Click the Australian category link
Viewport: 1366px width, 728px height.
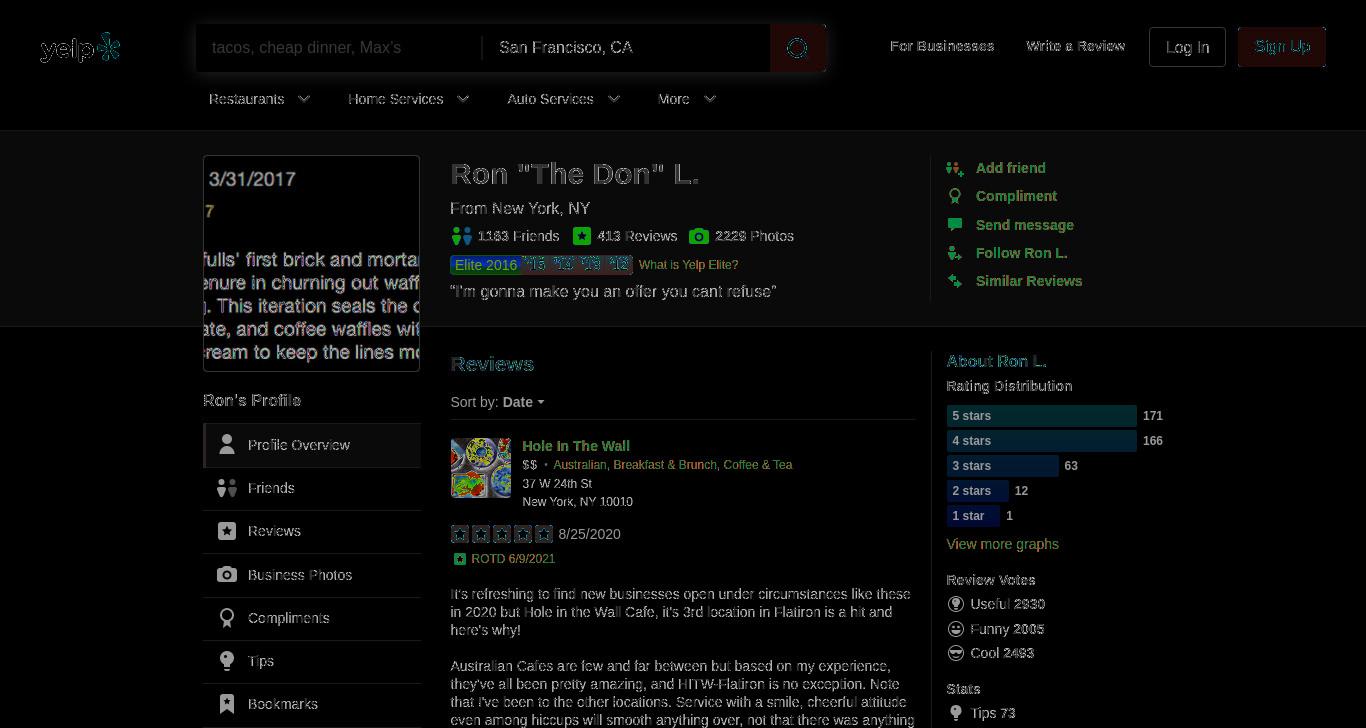579,465
